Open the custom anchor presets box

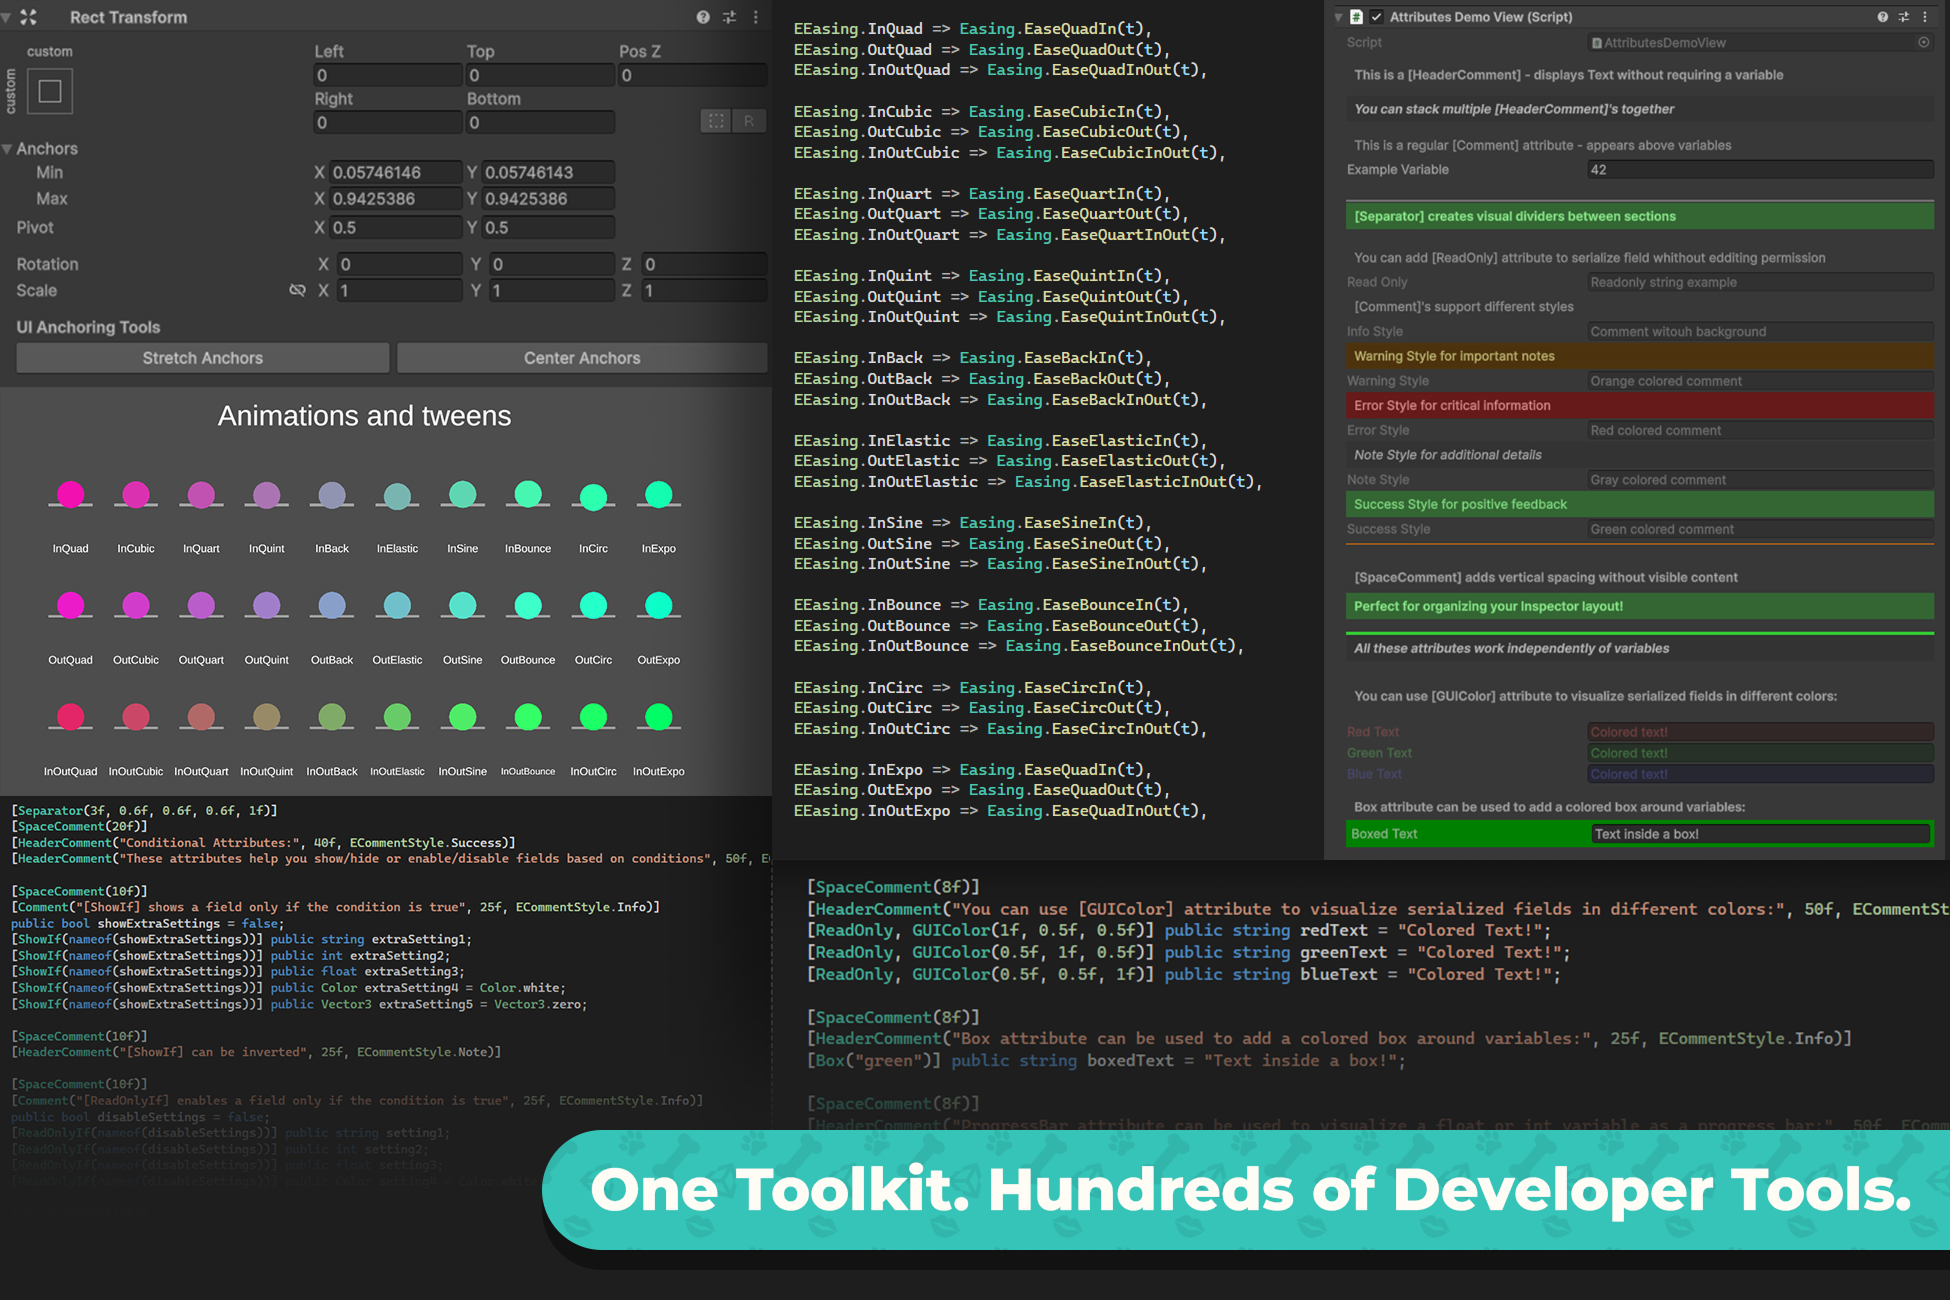point(50,92)
